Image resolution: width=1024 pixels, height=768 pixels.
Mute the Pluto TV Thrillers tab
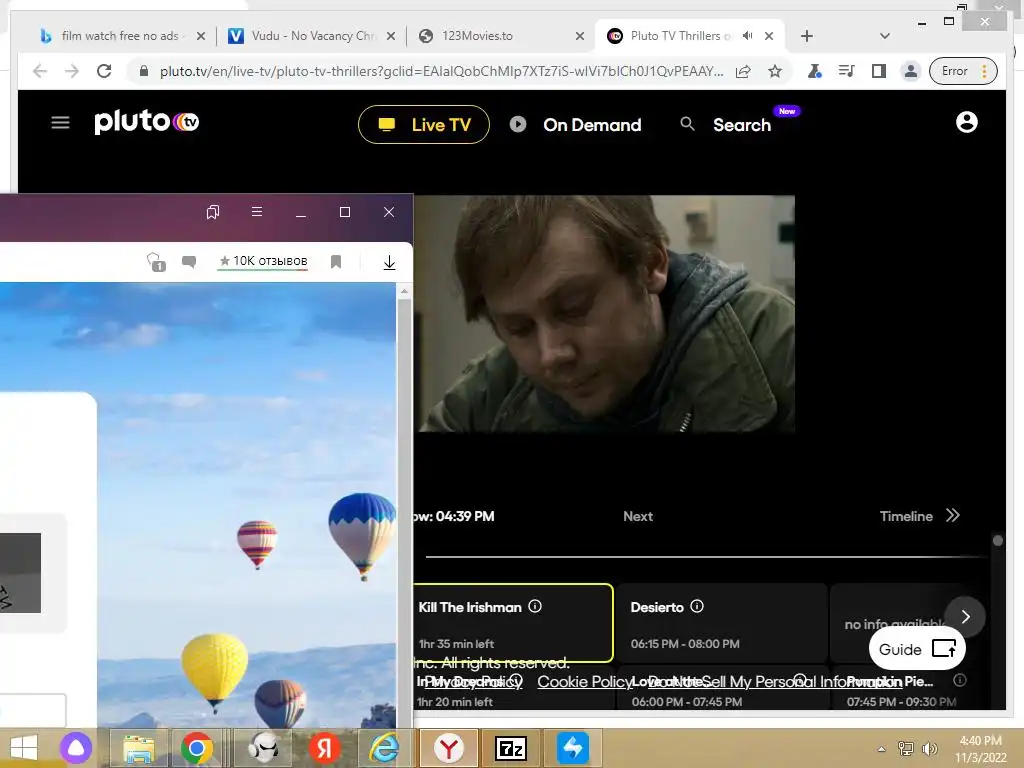747,36
